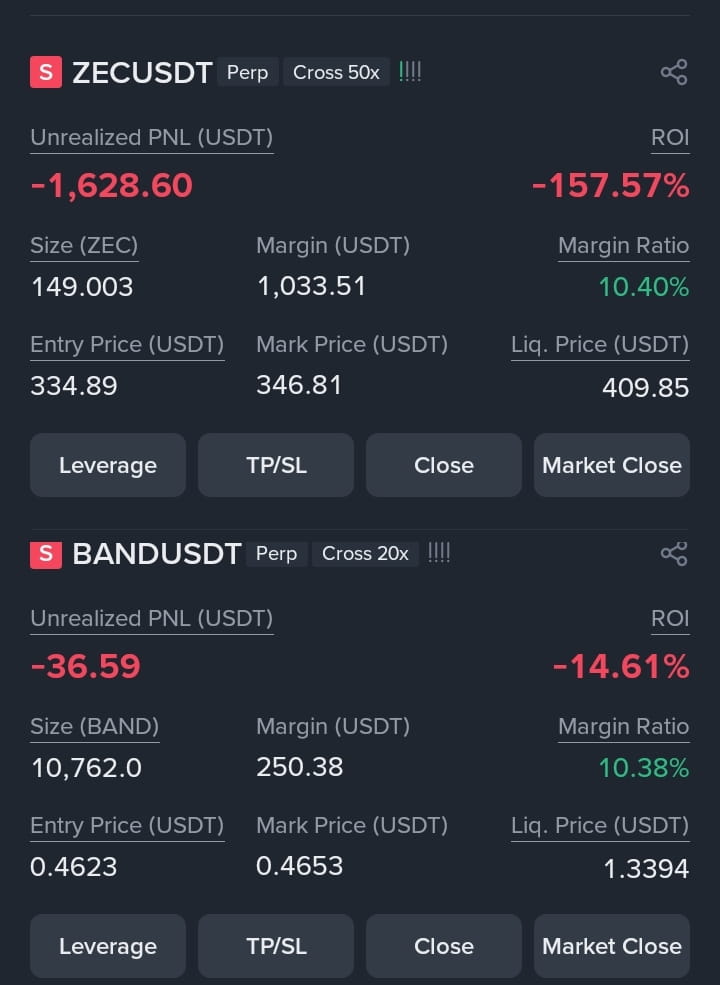Tap the red S badge beside BANDUSDT
This screenshot has height=985, width=720.
pyautogui.click(x=46, y=555)
